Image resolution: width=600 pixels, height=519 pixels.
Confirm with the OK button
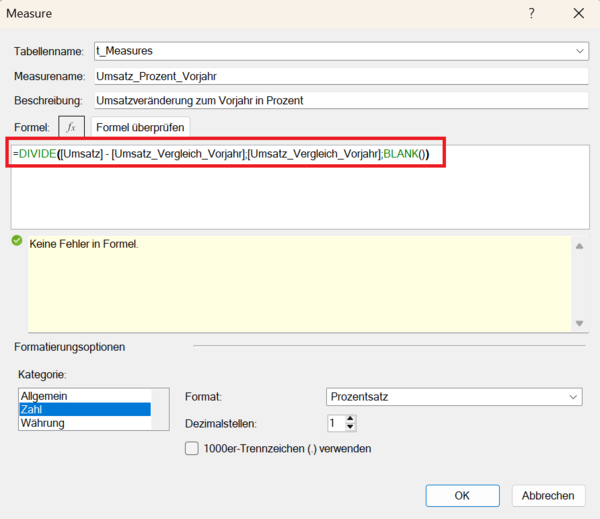[462, 495]
